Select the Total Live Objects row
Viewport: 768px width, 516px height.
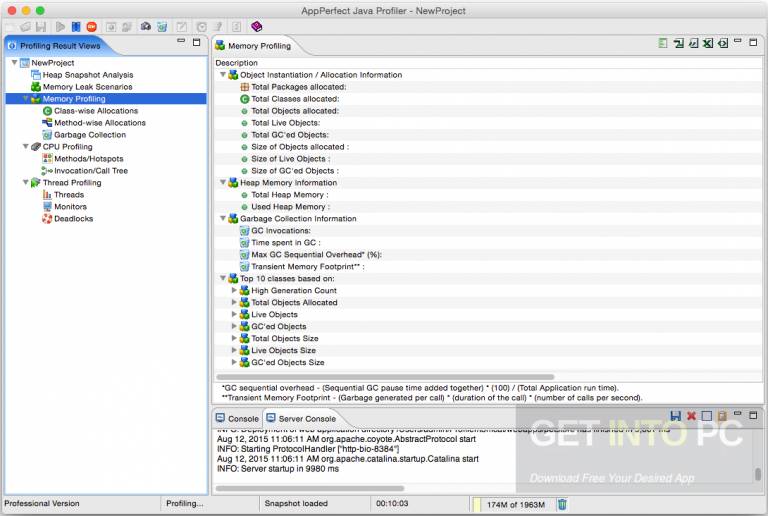point(487,123)
